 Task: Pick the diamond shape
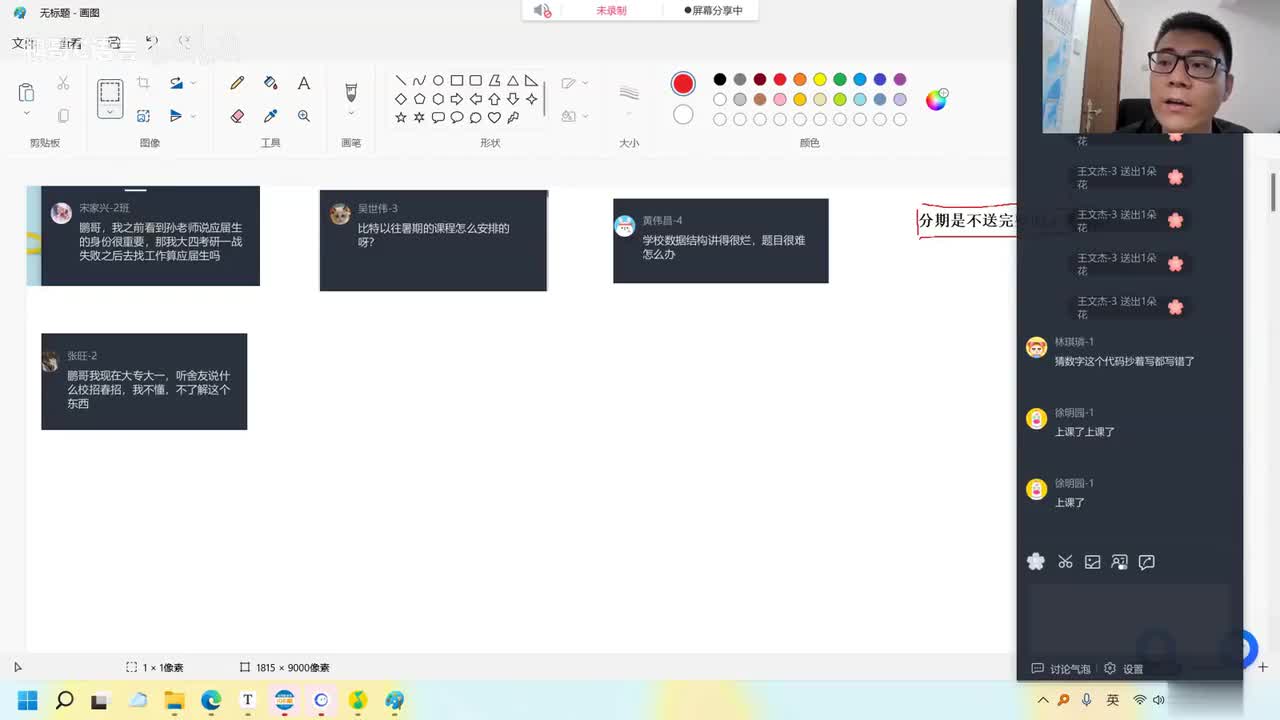[401, 99]
